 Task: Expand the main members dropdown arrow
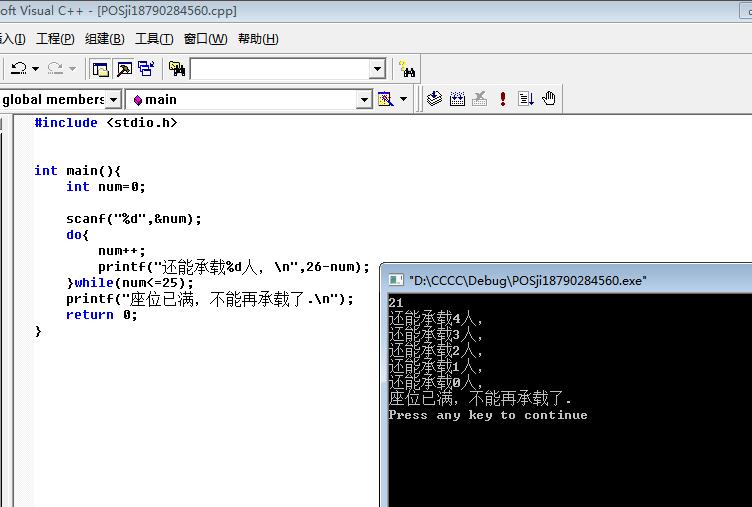[x=364, y=99]
